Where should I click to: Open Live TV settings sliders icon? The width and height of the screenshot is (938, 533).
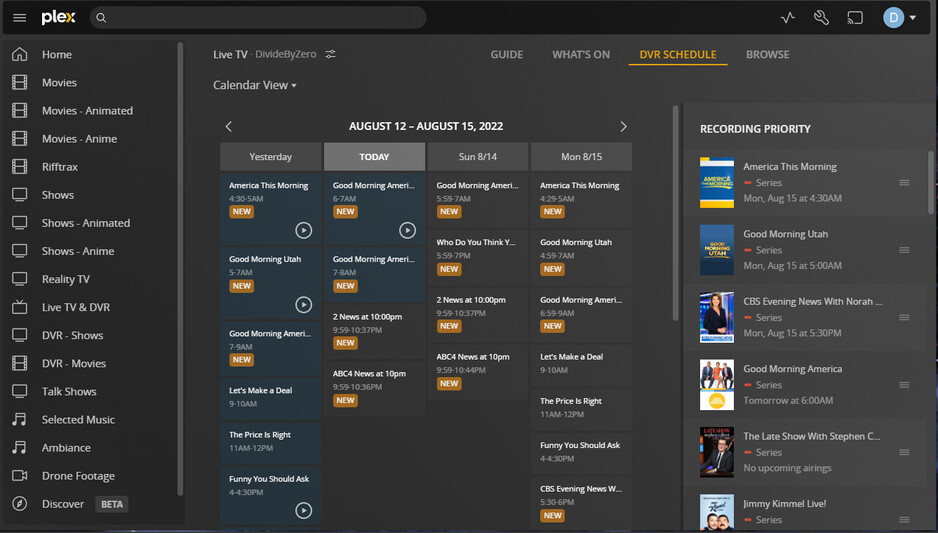pyautogui.click(x=330, y=54)
